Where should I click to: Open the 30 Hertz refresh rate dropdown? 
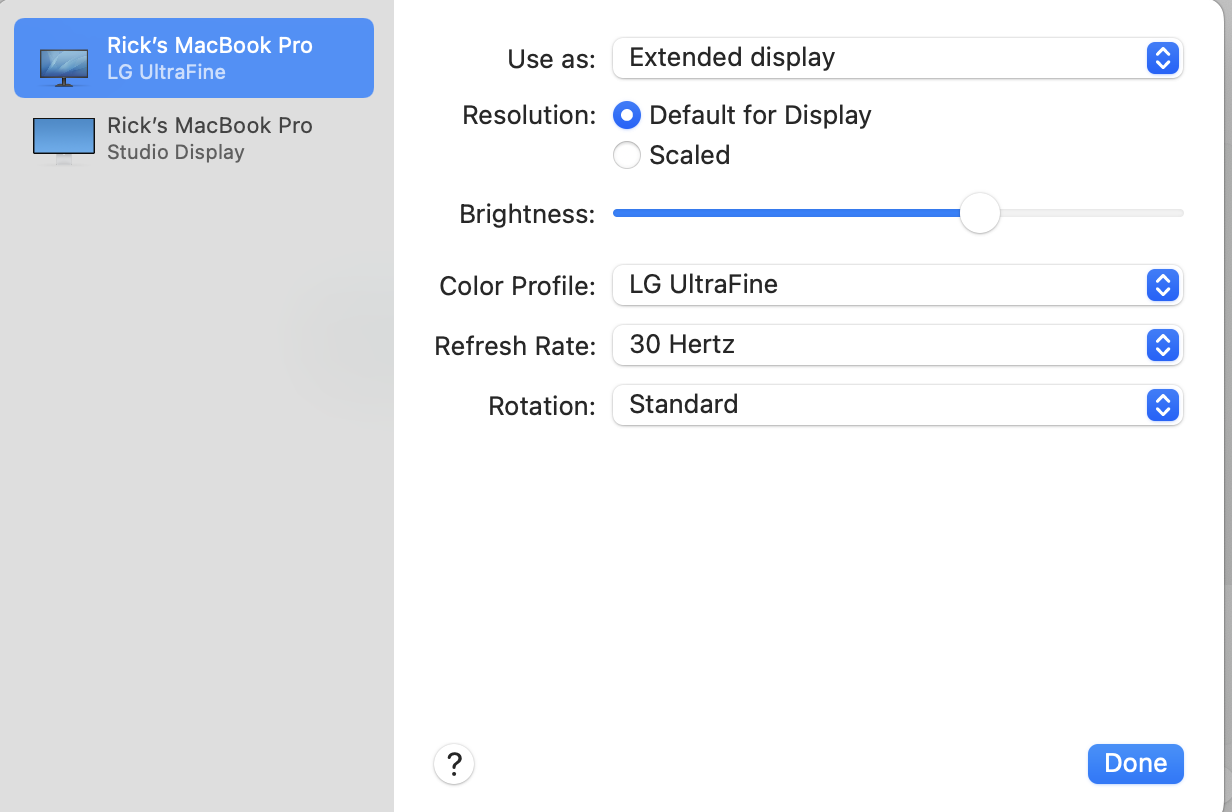(898, 345)
